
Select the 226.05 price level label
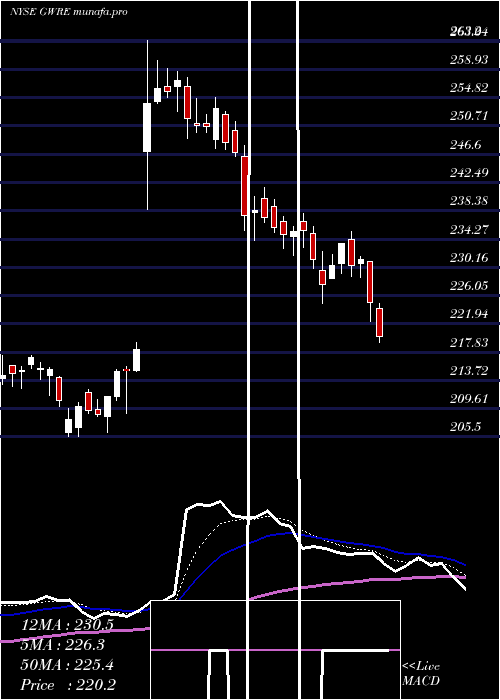point(469,286)
